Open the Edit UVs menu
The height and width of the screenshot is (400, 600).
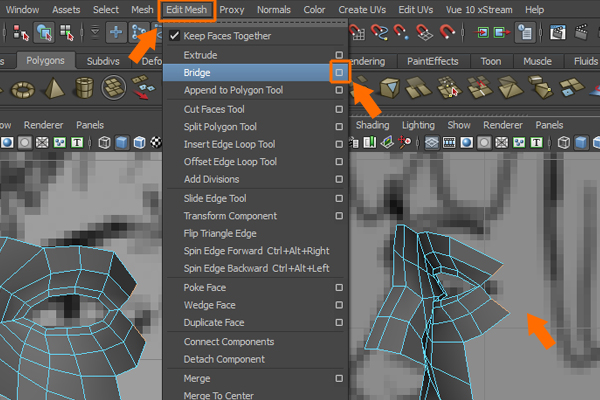point(416,10)
